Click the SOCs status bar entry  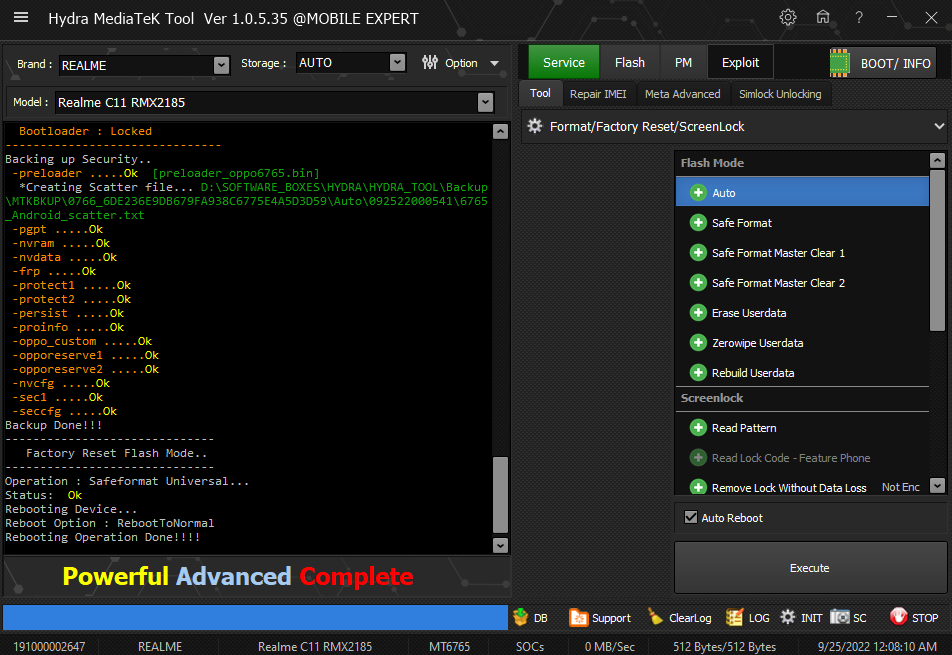(530, 647)
